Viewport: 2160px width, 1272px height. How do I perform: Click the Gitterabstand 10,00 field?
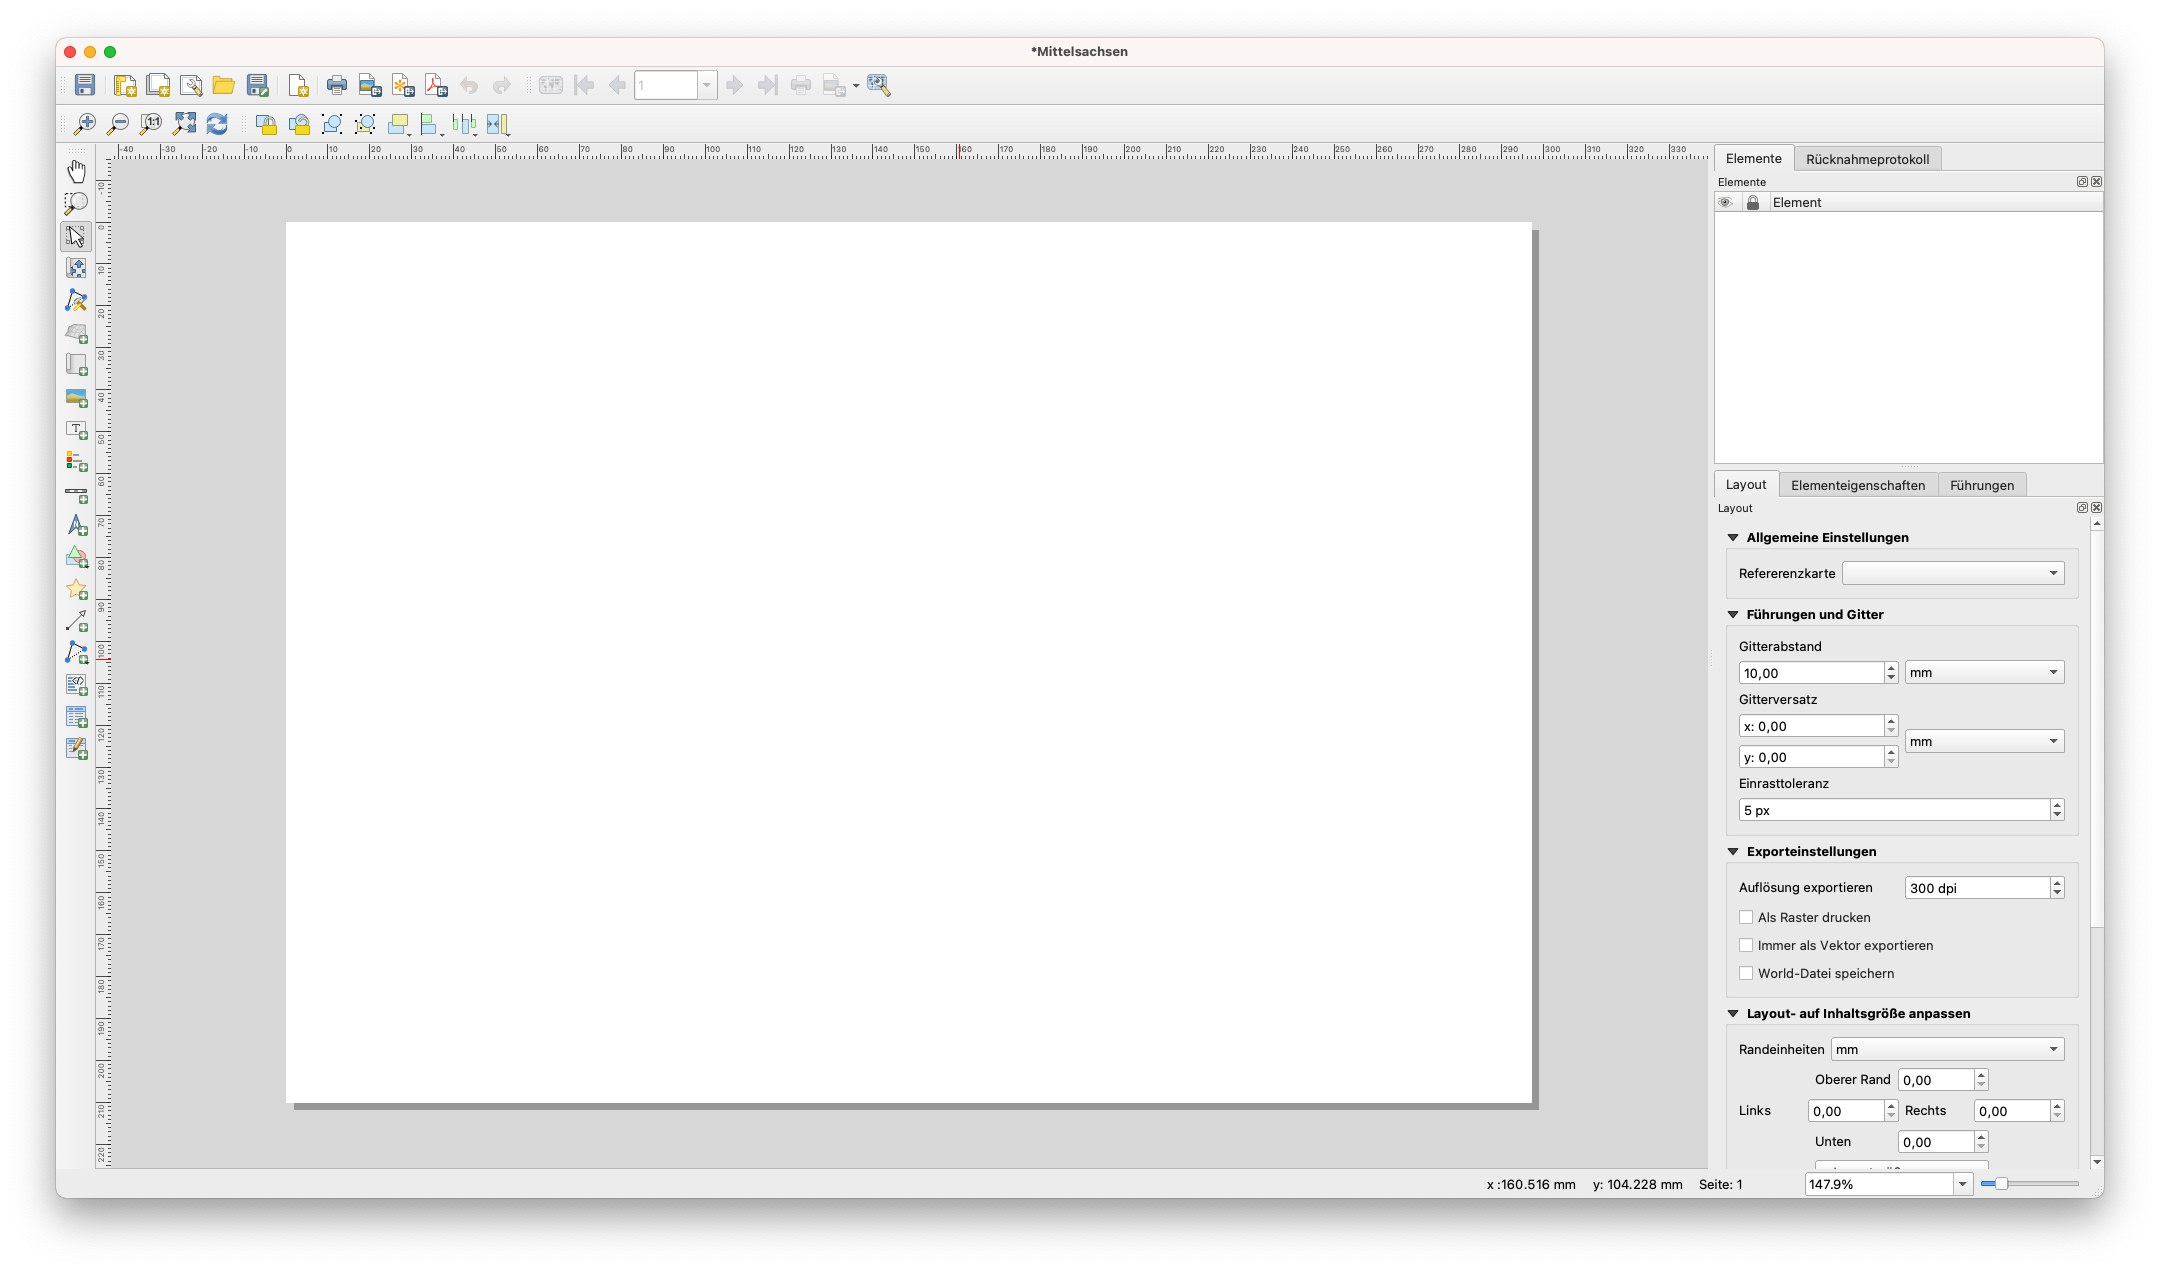[x=1811, y=673]
